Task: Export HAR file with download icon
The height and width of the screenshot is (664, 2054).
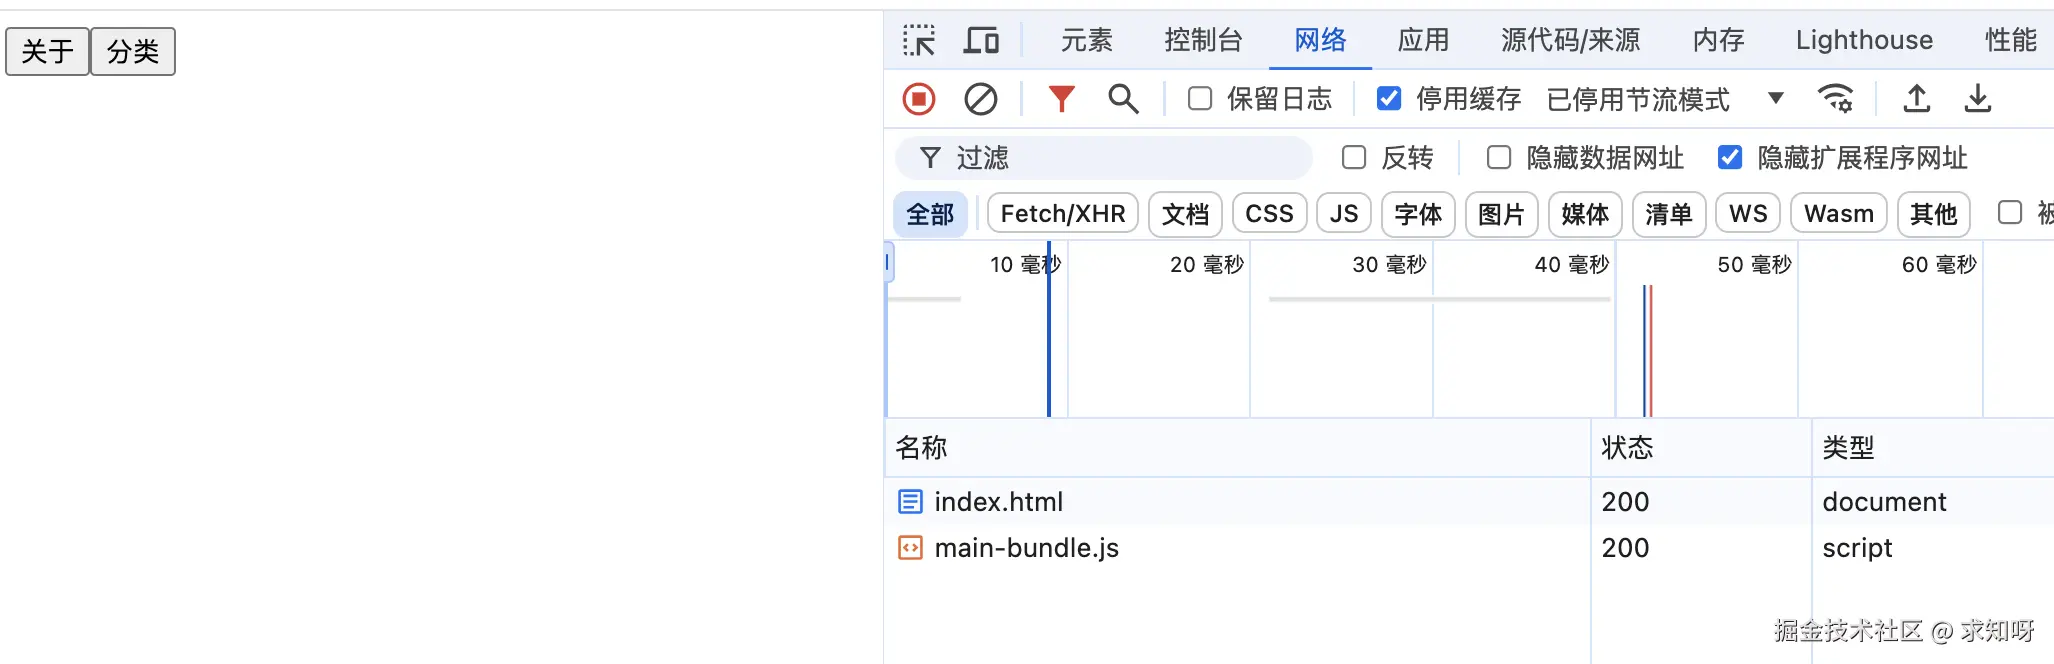Action: coord(1978,99)
